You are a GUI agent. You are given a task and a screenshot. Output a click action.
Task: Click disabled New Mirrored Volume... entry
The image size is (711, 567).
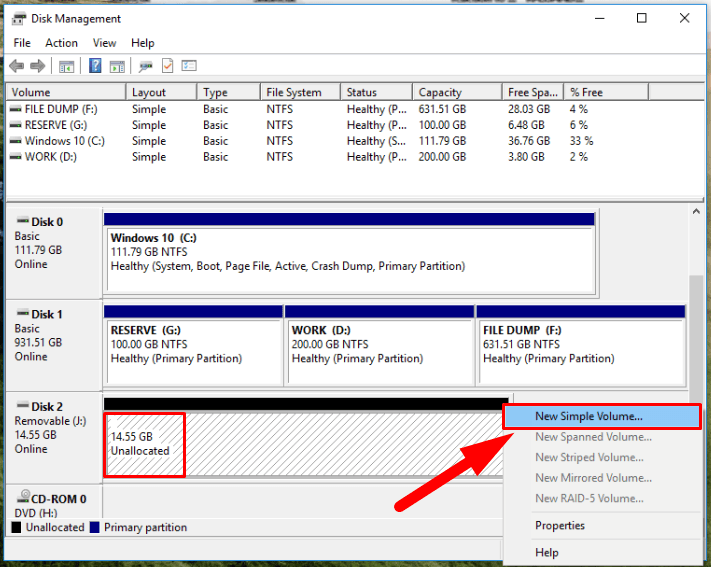click(602, 478)
